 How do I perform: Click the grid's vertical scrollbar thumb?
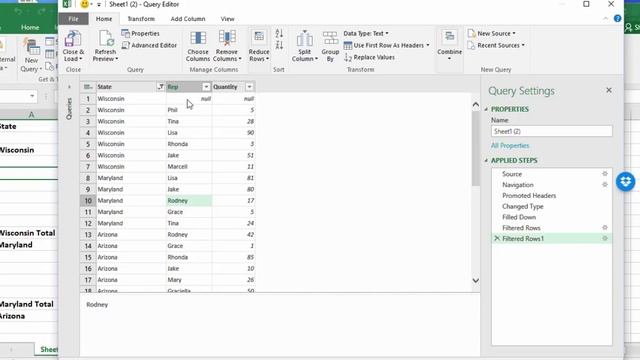click(x=476, y=148)
